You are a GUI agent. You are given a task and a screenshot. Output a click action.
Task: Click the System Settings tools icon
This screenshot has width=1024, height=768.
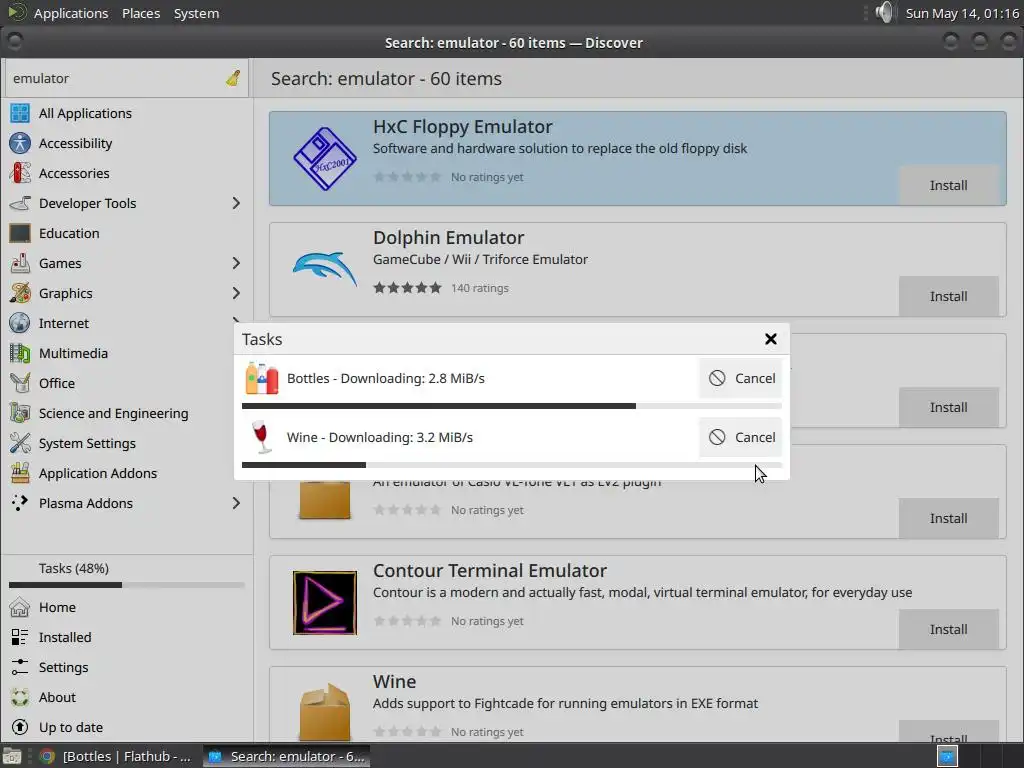20,443
